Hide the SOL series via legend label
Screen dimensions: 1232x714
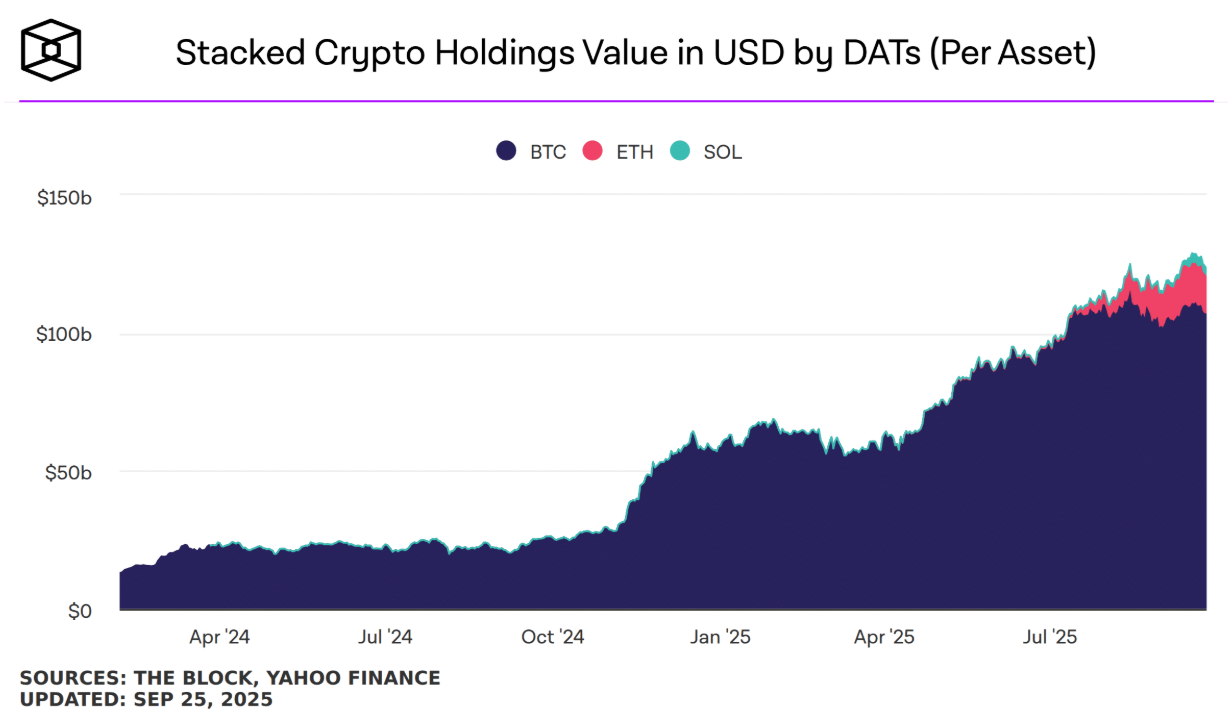[723, 153]
